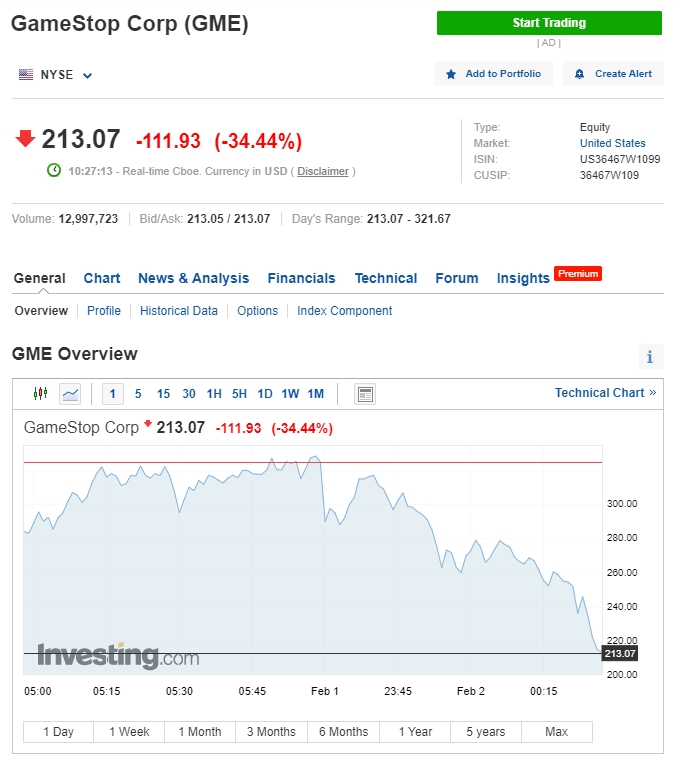Set chart range to 1 Month
The image size is (673, 760).
click(200, 731)
